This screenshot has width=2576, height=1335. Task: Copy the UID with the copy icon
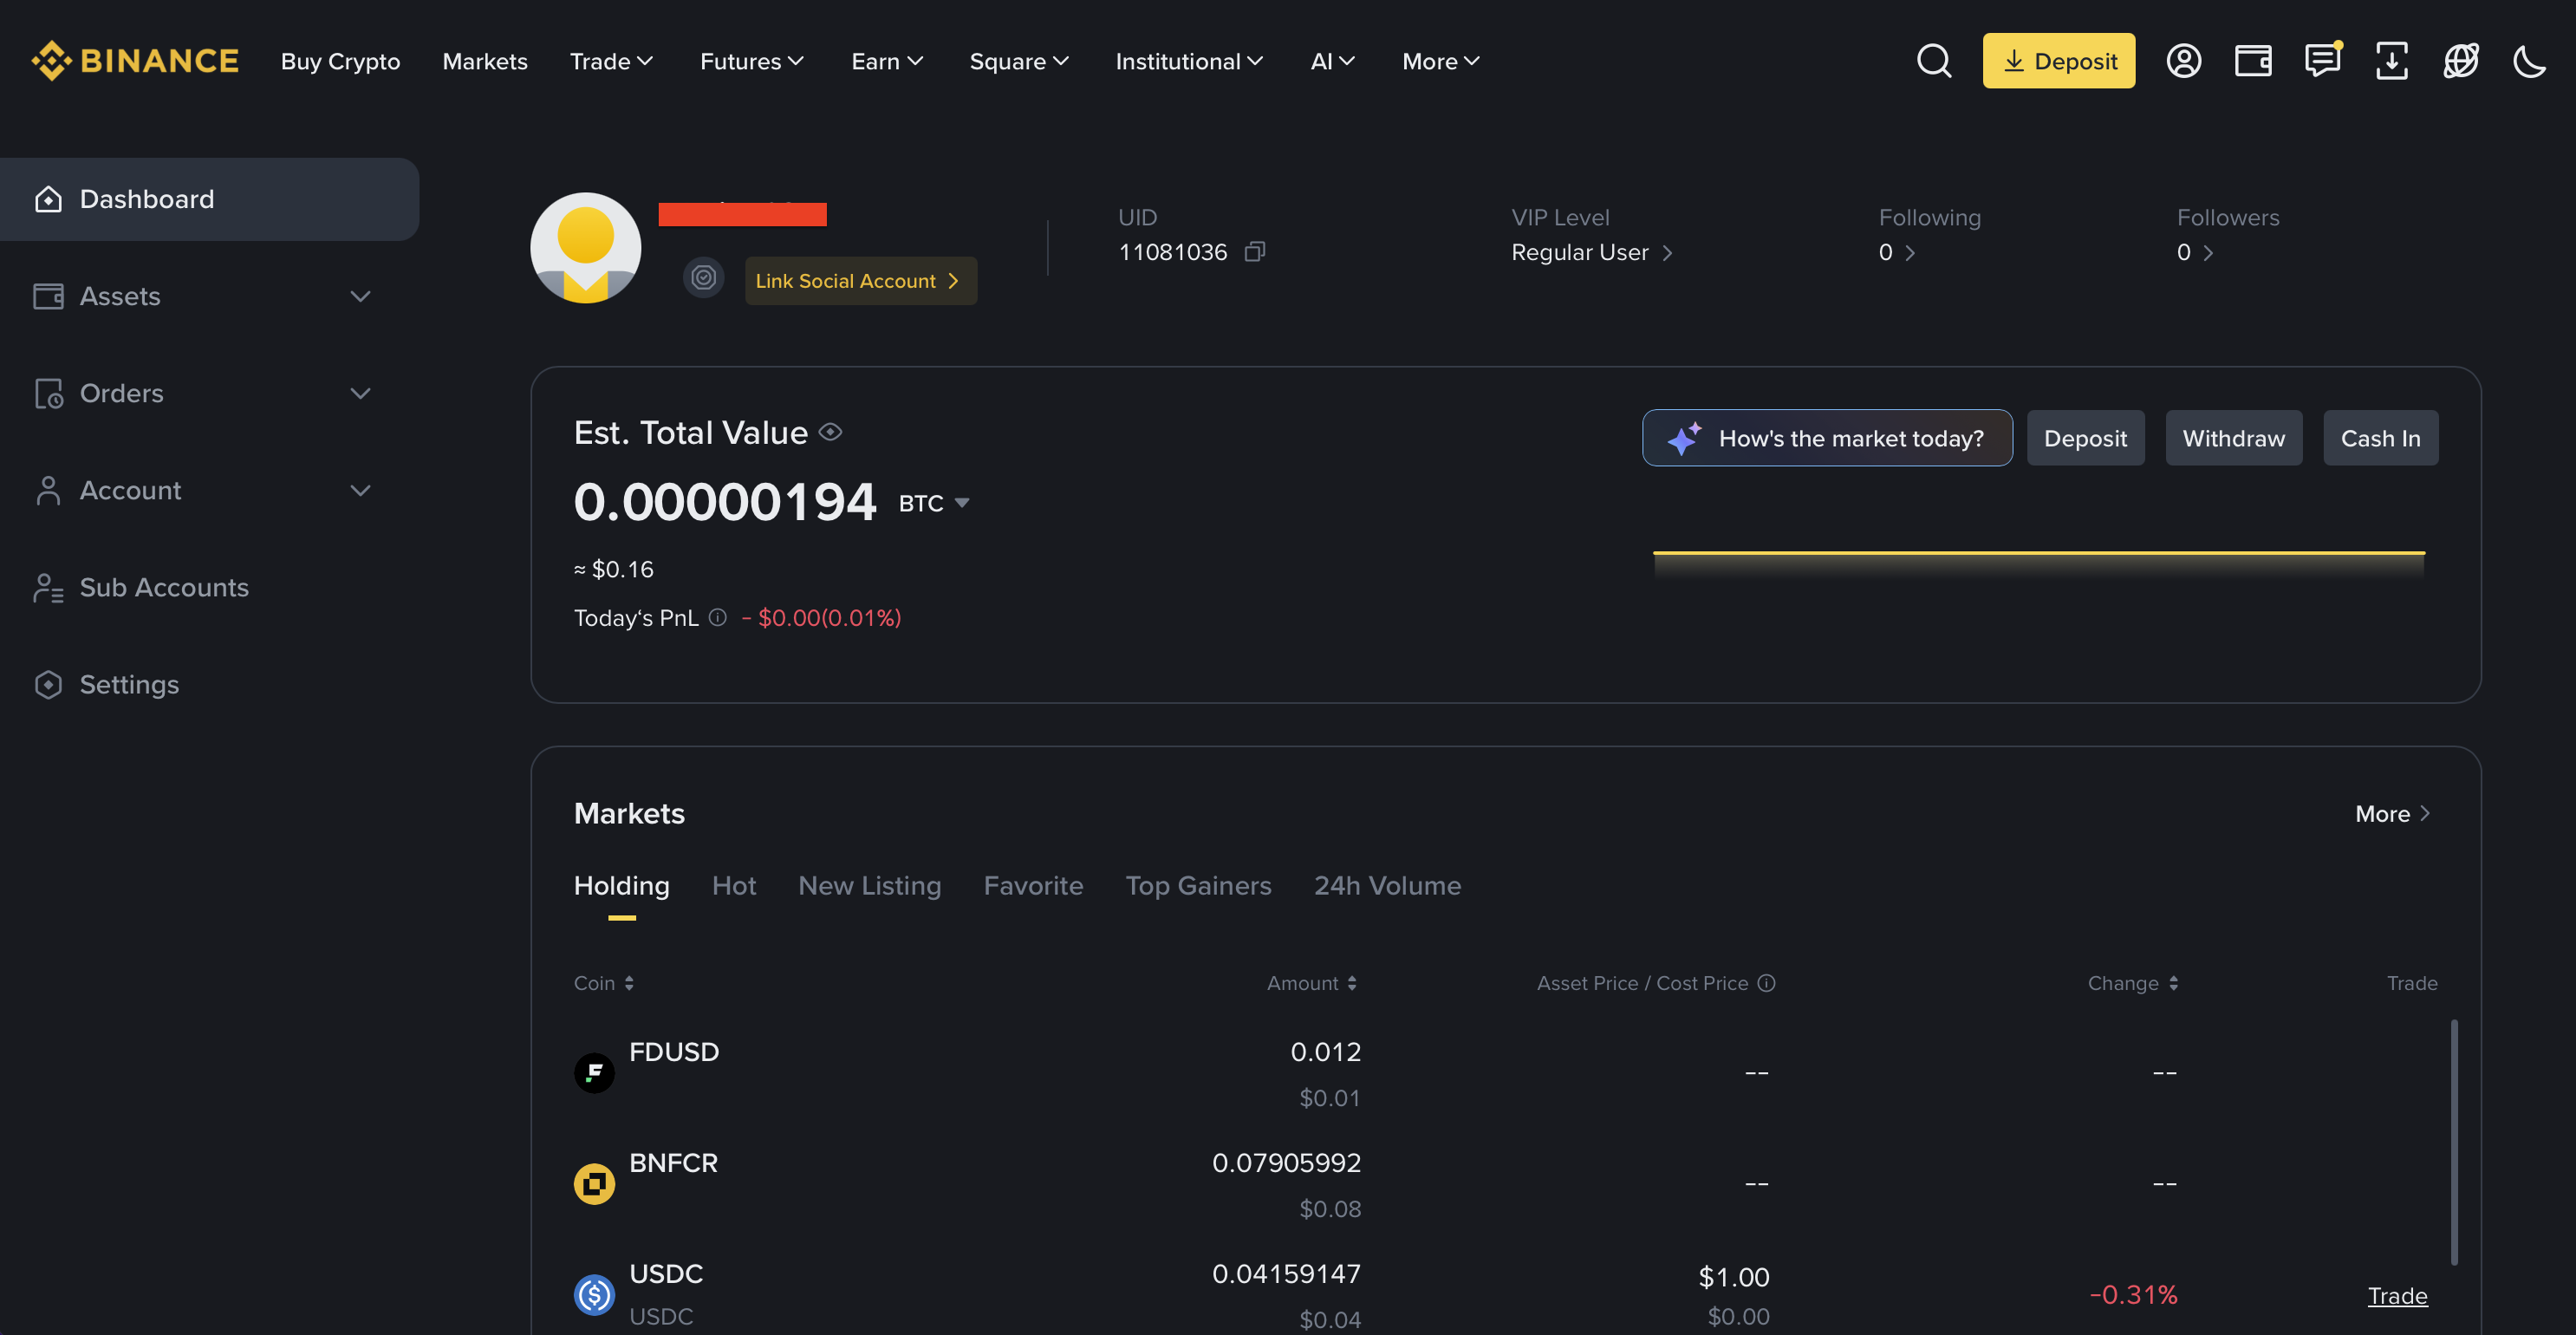pyautogui.click(x=1255, y=252)
